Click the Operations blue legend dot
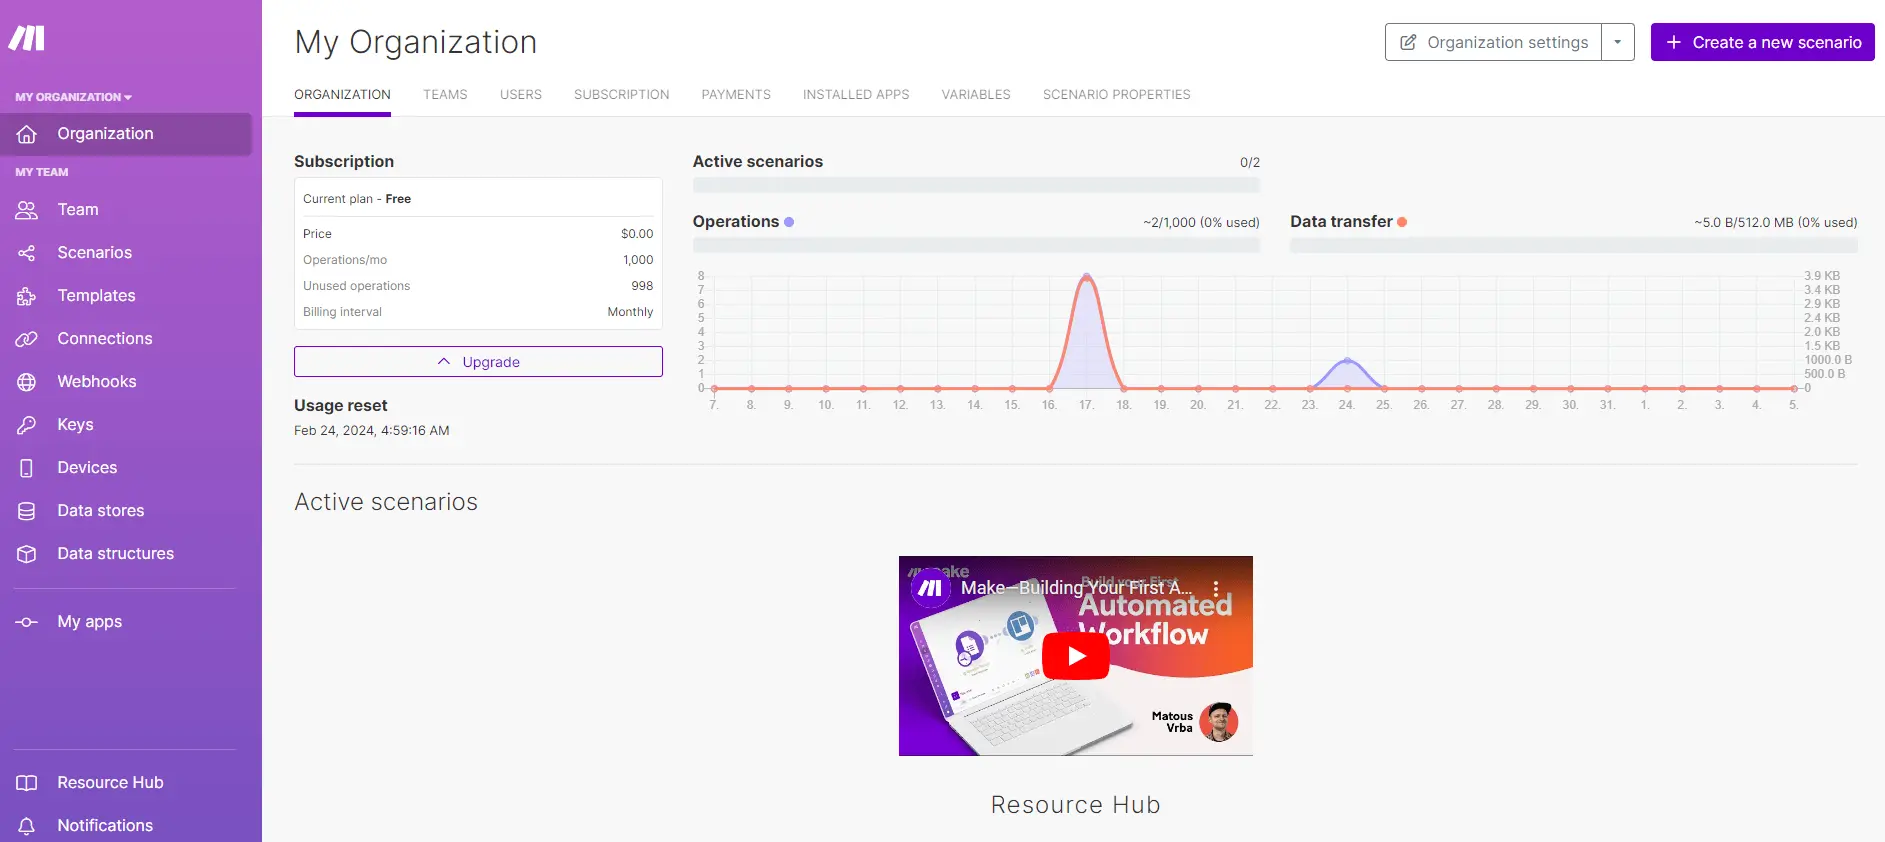Screen dimensions: 1885x842 (x=789, y=222)
